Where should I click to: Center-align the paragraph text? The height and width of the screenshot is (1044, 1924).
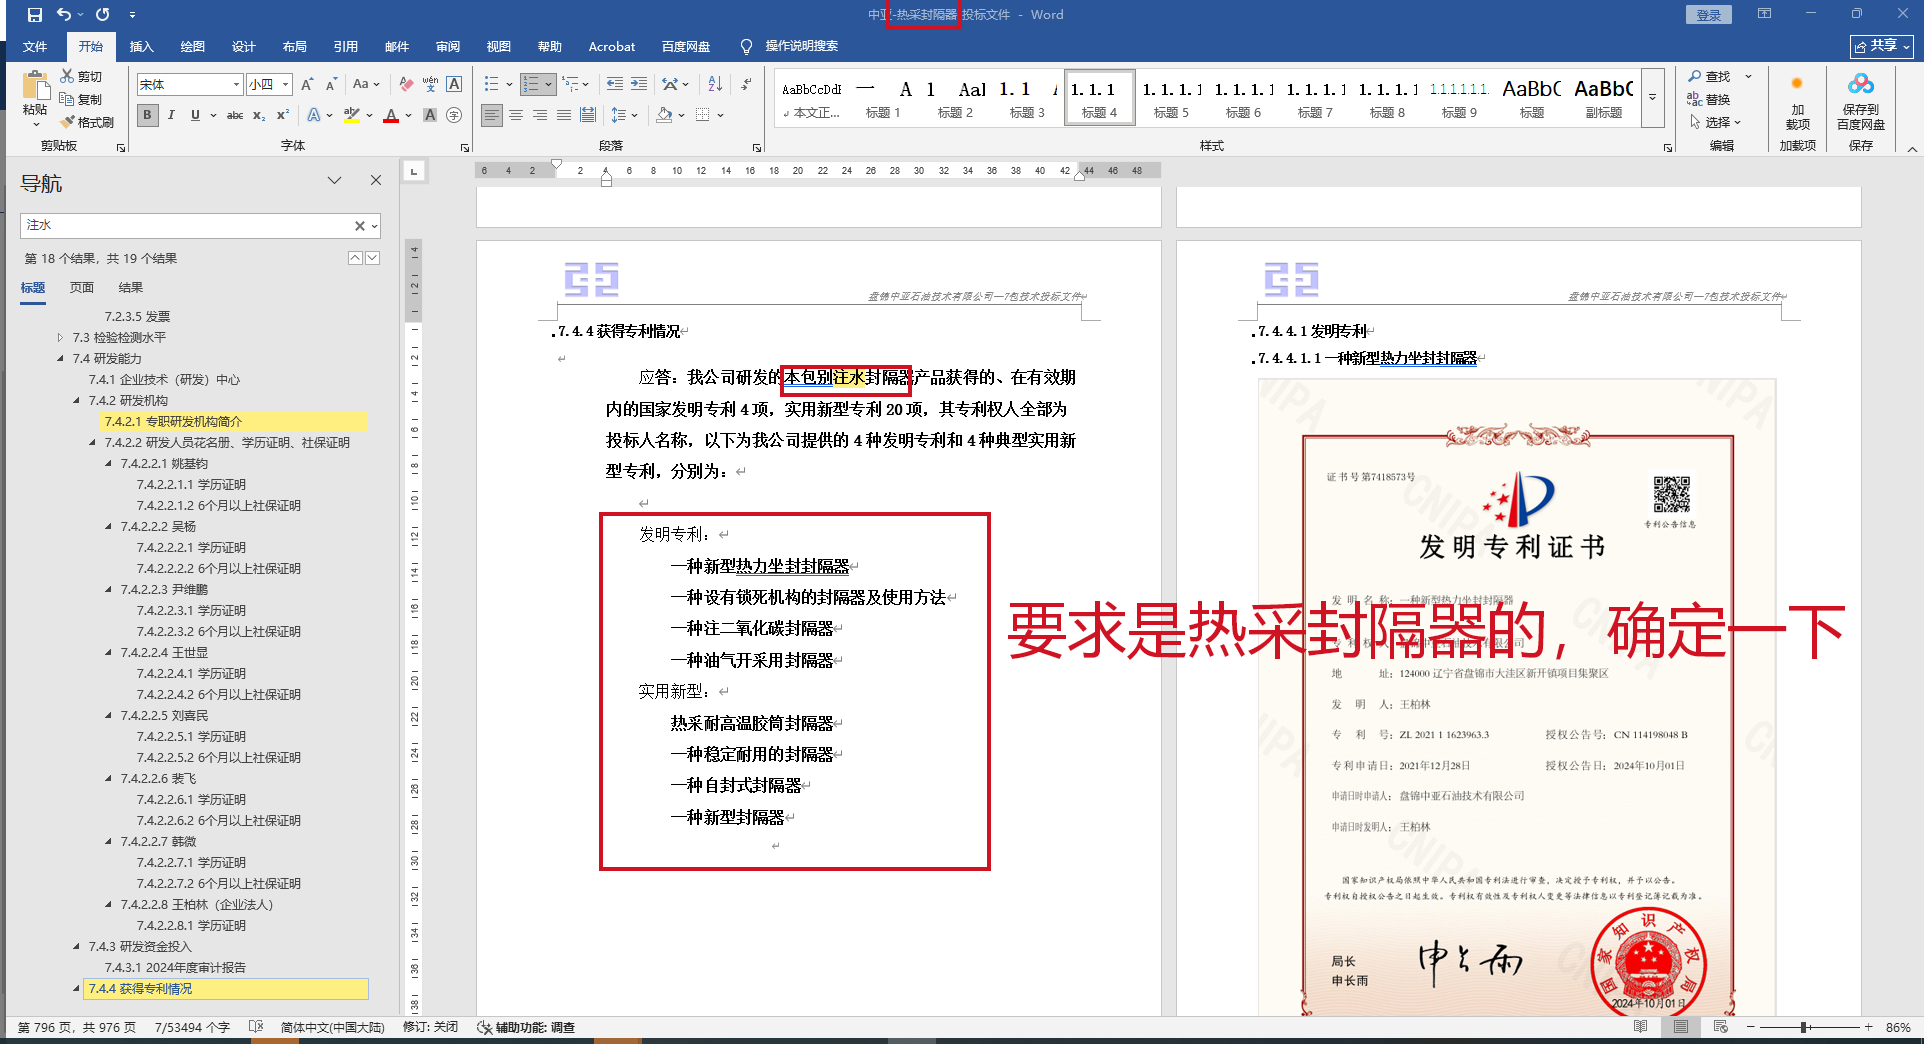point(516,115)
